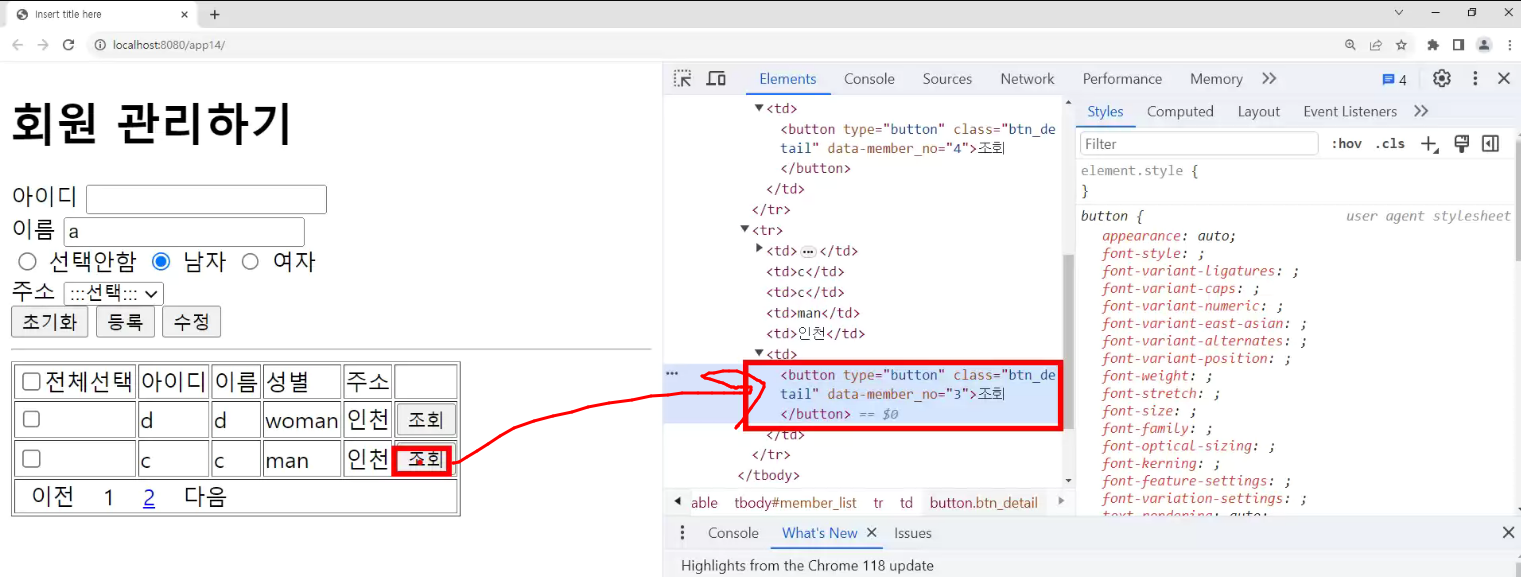Screen dimensions: 1521x577
Task: Click the styles Filter input field
Action: (1199, 144)
